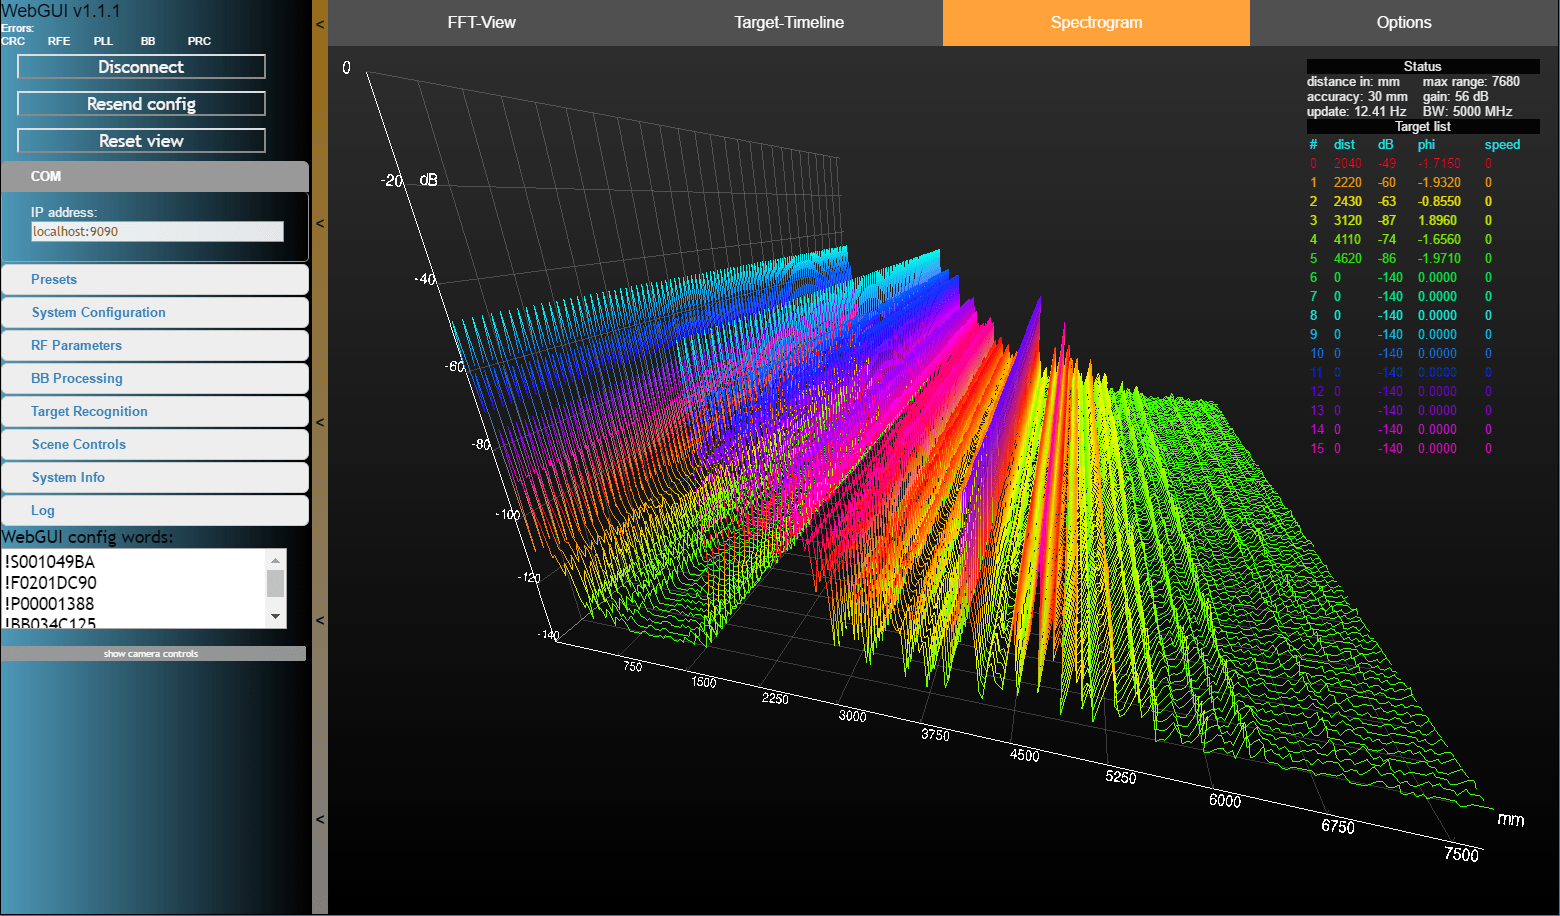Click the bottom chevron on the orange divider

point(318,819)
